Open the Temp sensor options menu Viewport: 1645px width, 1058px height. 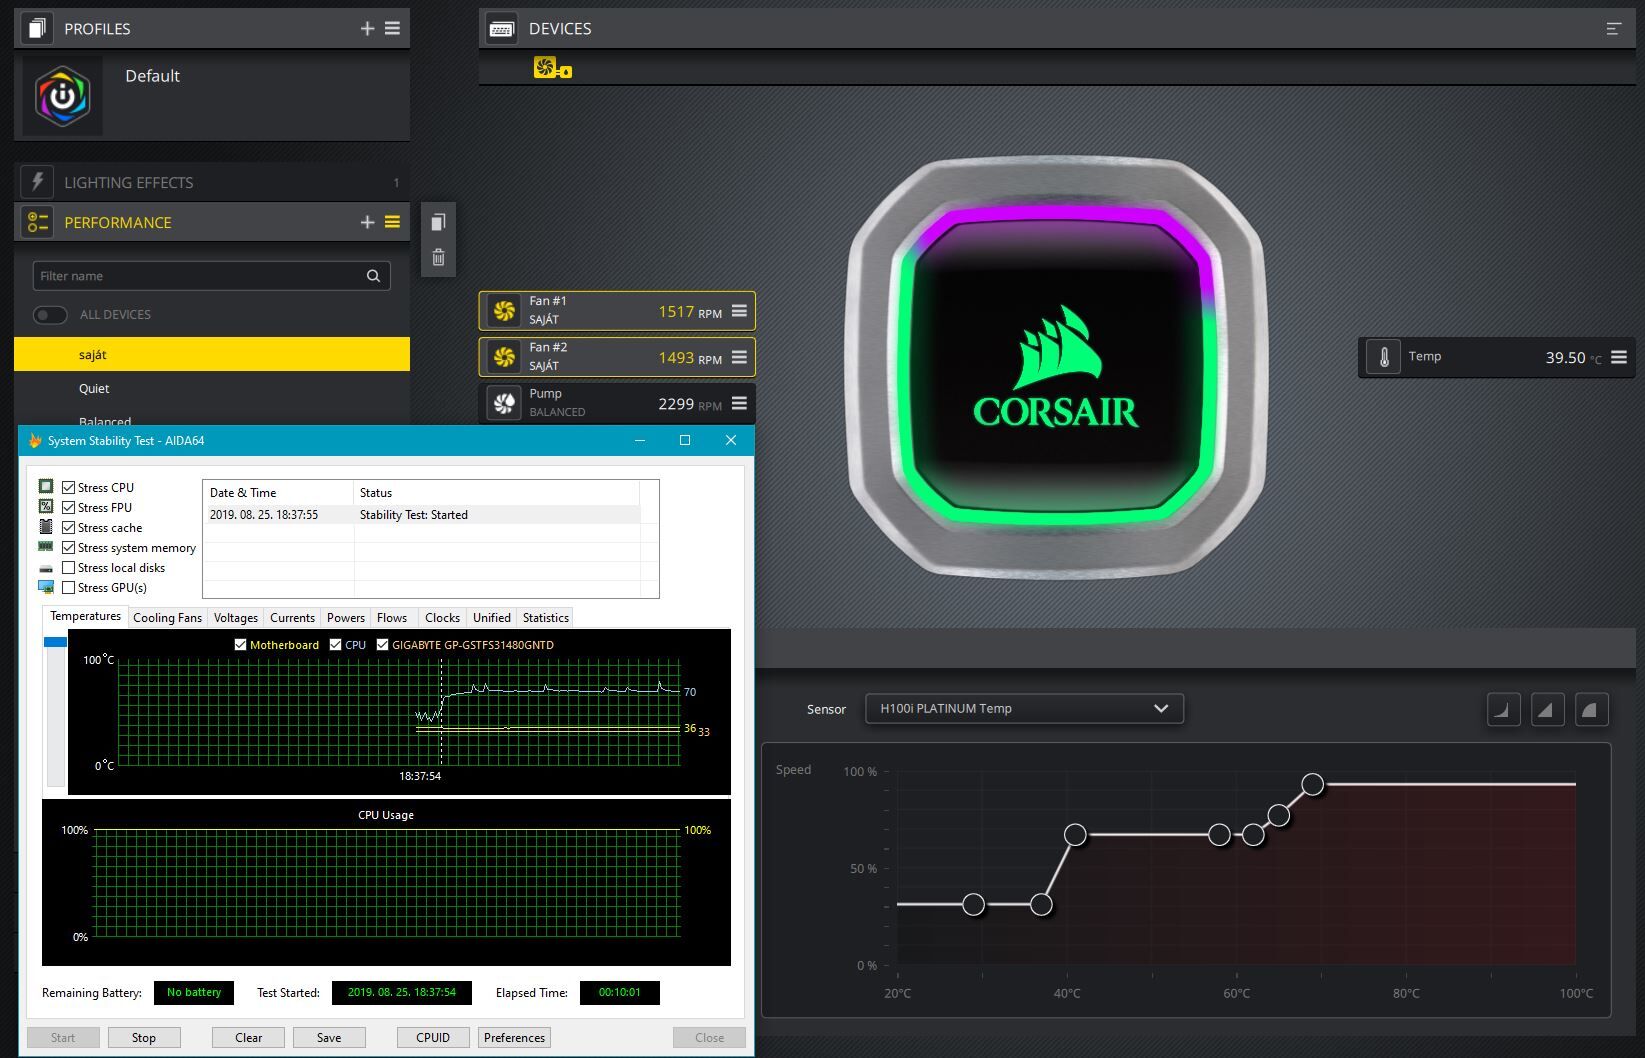1619,357
